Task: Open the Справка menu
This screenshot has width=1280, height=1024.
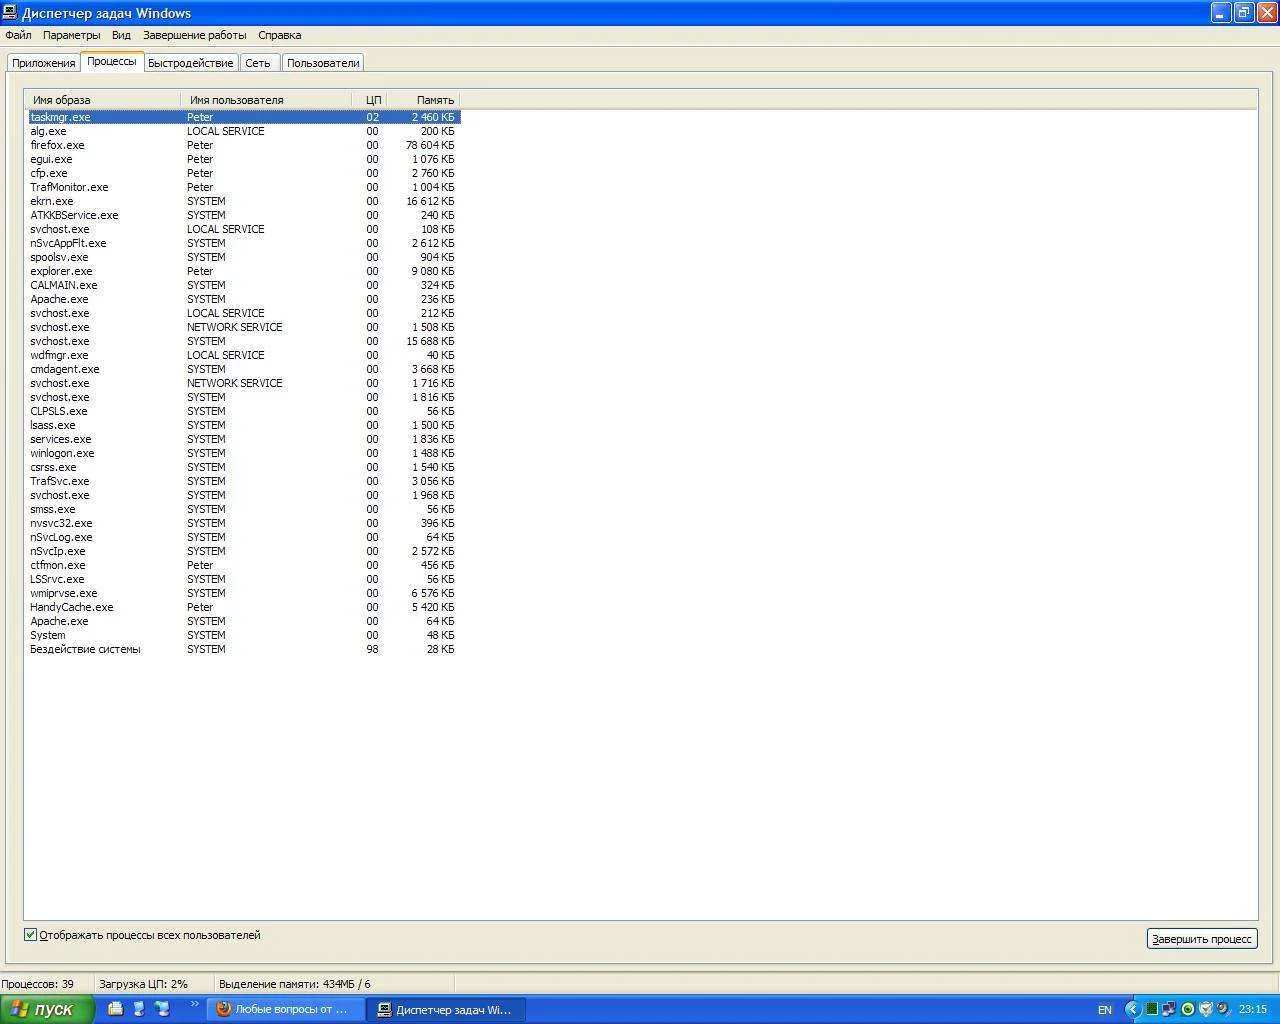Action: 279,35
